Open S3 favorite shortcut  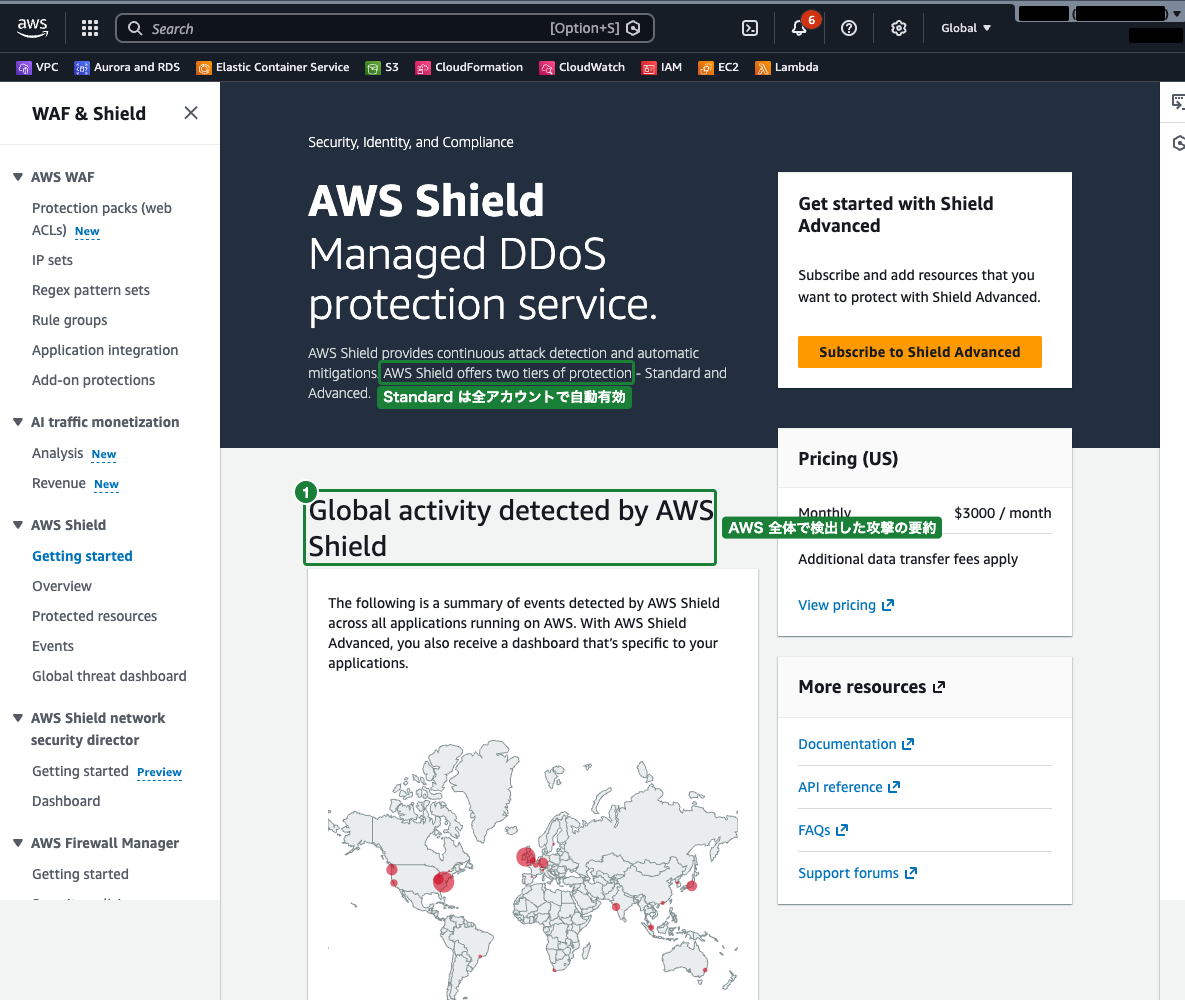click(x=382, y=67)
